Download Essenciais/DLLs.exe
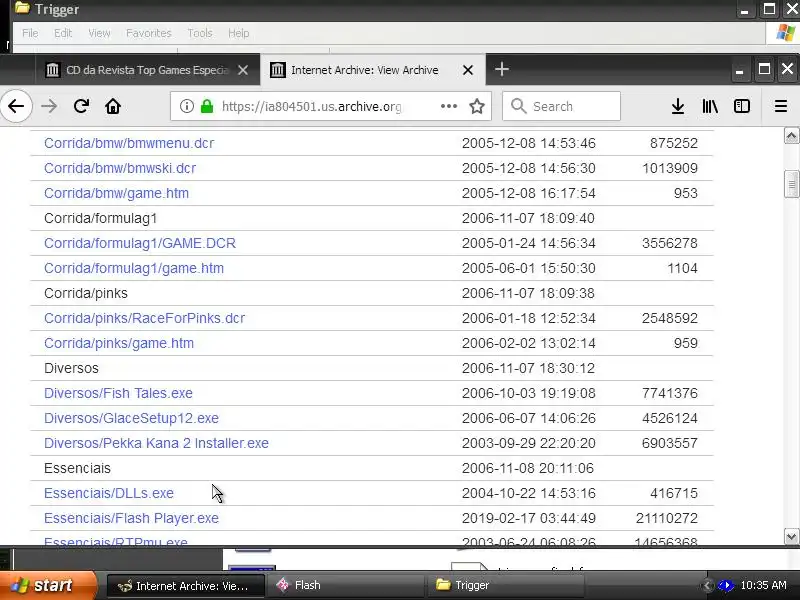 109,493
